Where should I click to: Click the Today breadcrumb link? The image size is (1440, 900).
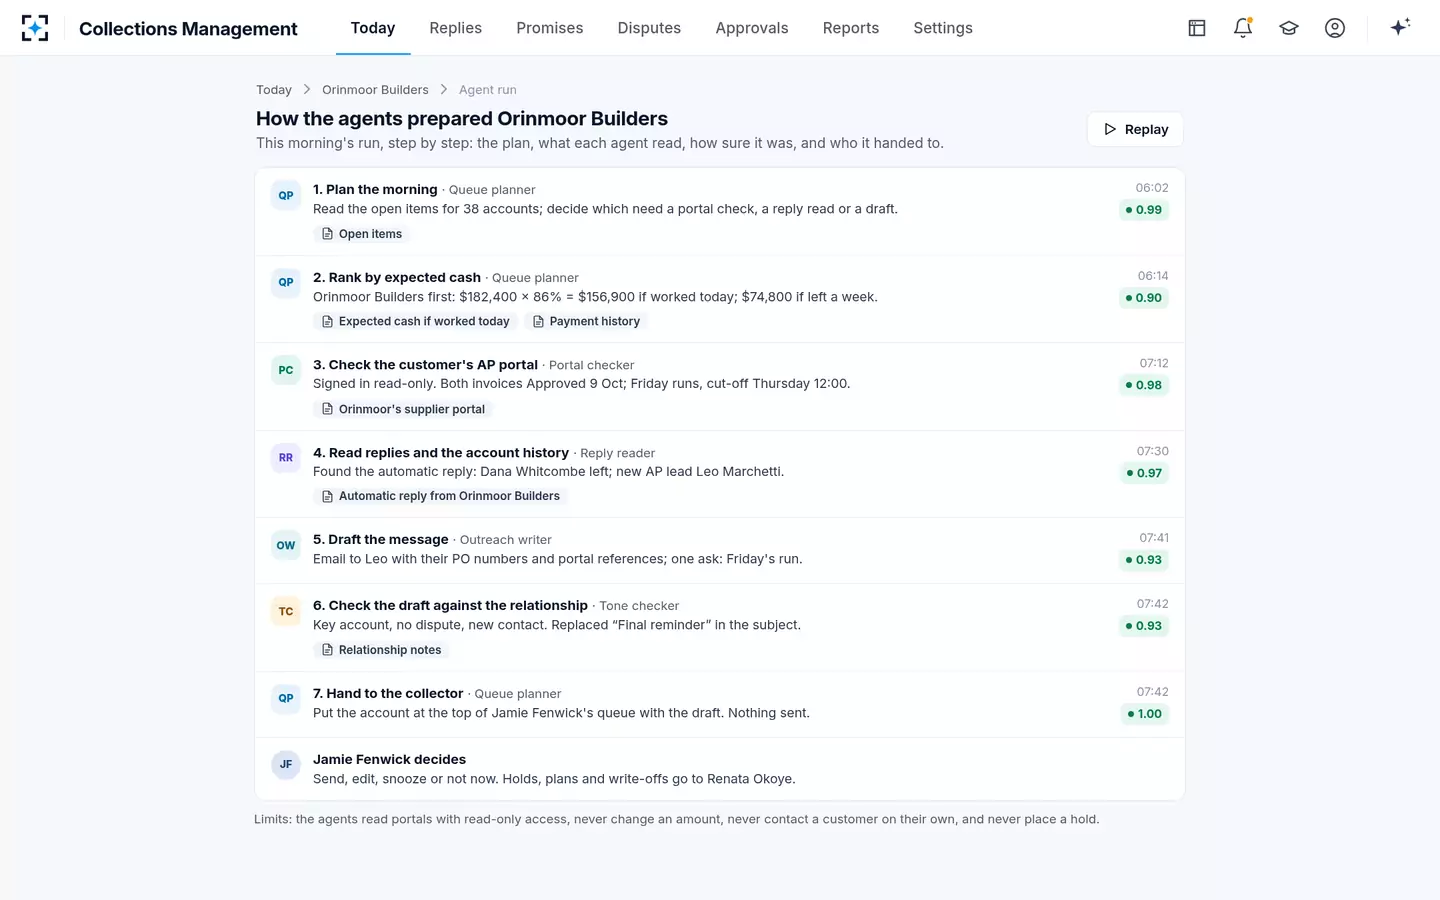click(x=274, y=90)
